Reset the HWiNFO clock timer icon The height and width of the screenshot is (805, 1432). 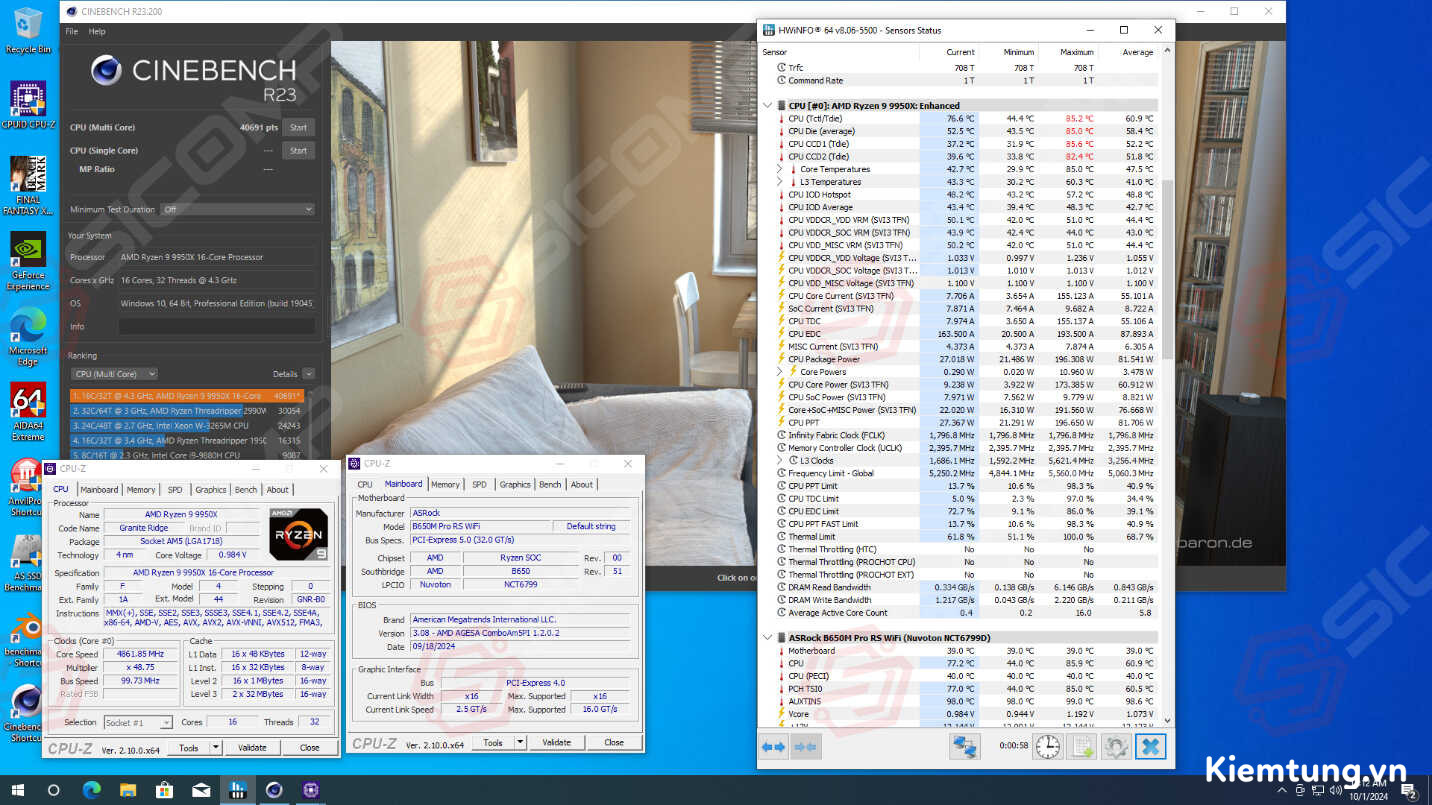(x=1047, y=746)
